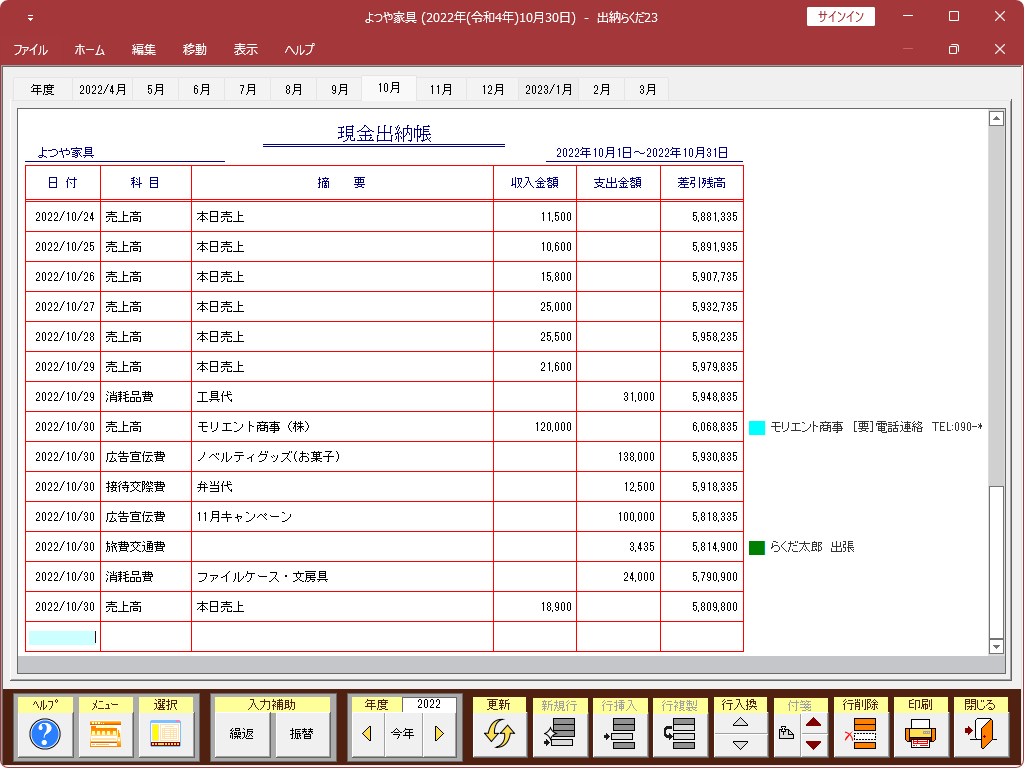Click the 行削除 delete row icon
The height and width of the screenshot is (768, 1024).
click(x=860, y=734)
